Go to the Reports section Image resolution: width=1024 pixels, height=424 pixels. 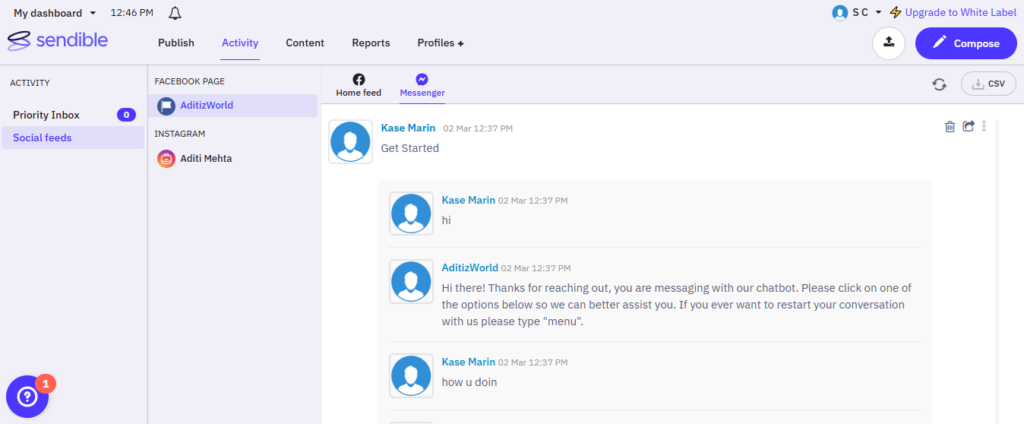point(371,43)
